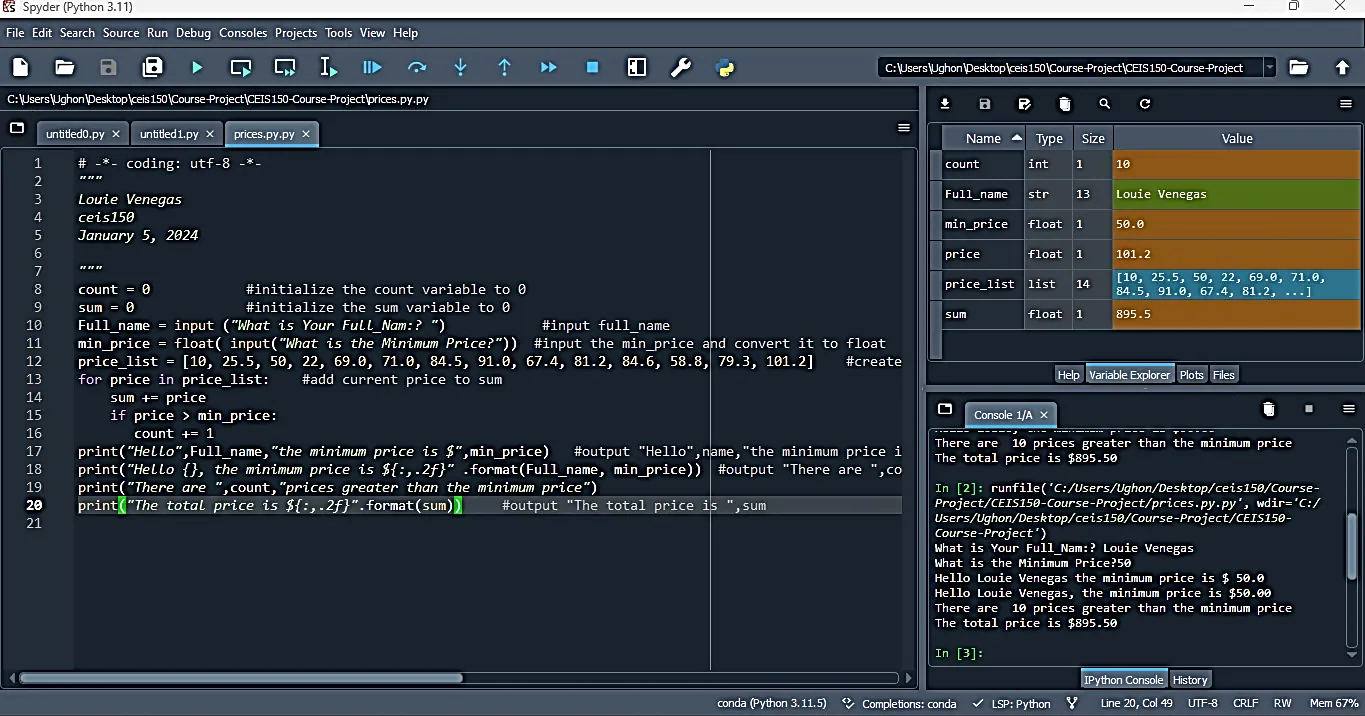
Task: Interrupt kernel stop square in console
Action: [x=1309, y=409]
